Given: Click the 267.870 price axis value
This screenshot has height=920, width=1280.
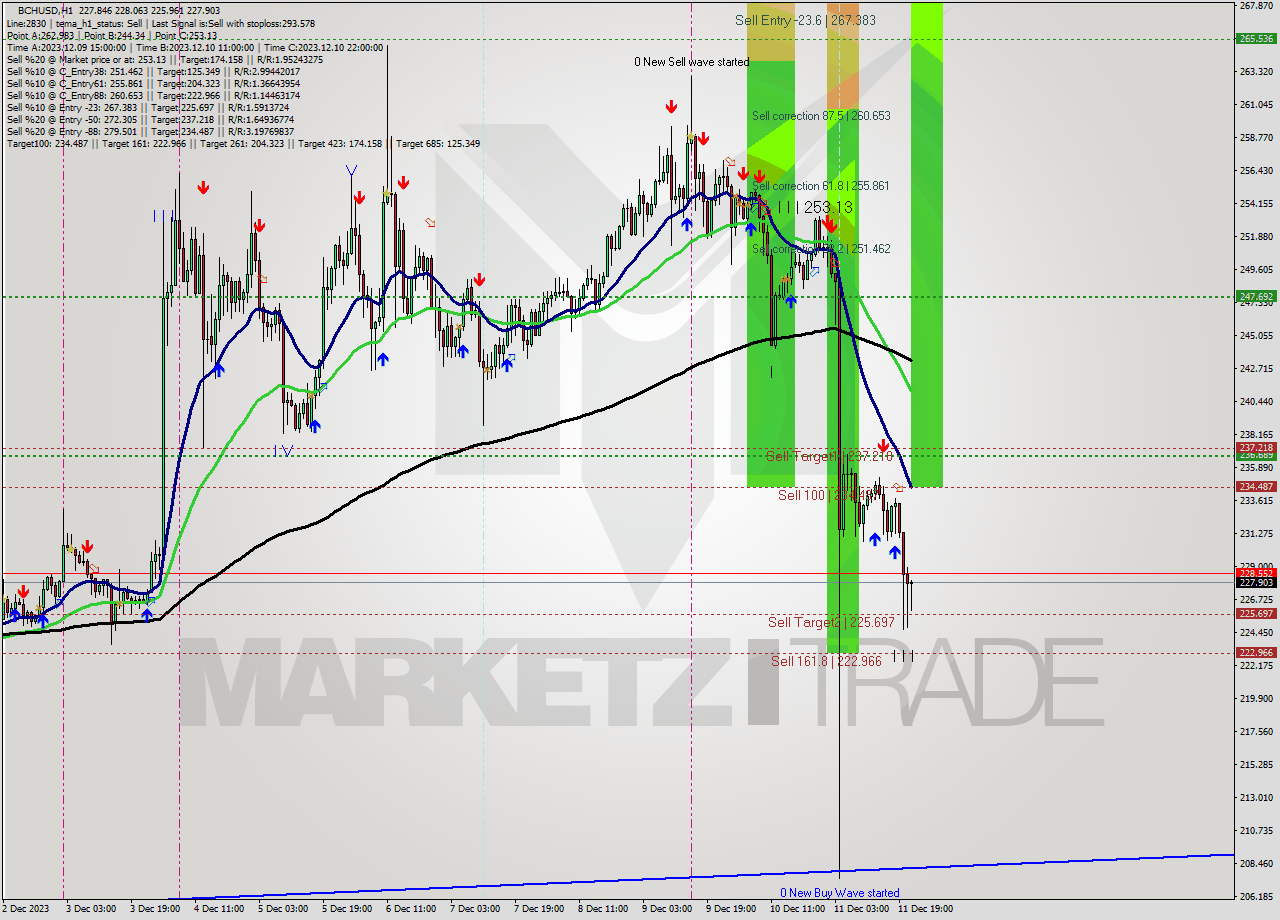Looking at the screenshot, I should [x=1256, y=6].
